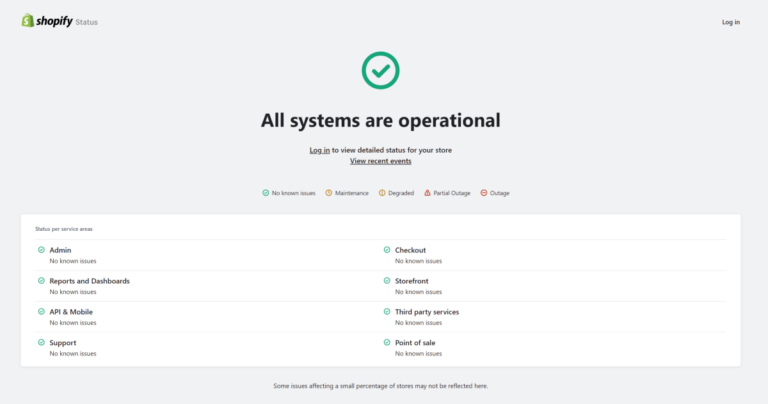Image resolution: width=768 pixels, height=404 pixels.
Task: Click No known issues text under Admin
Action: point(73,261)
